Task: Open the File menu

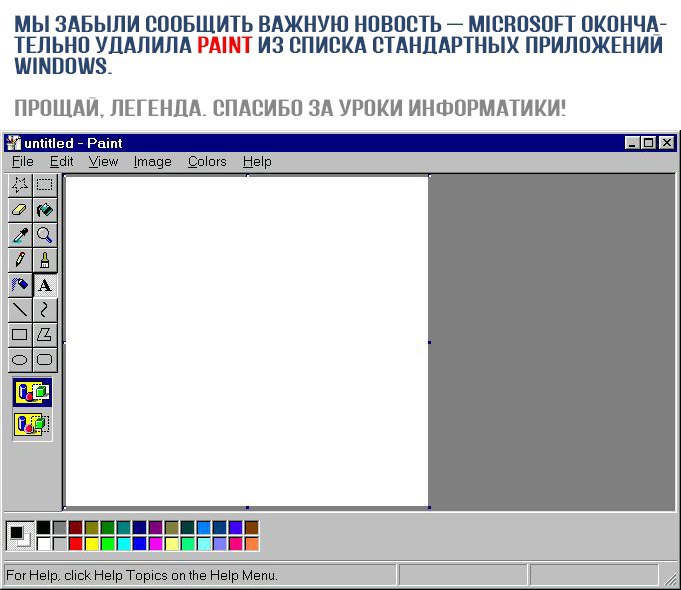Action: point(23,162)
